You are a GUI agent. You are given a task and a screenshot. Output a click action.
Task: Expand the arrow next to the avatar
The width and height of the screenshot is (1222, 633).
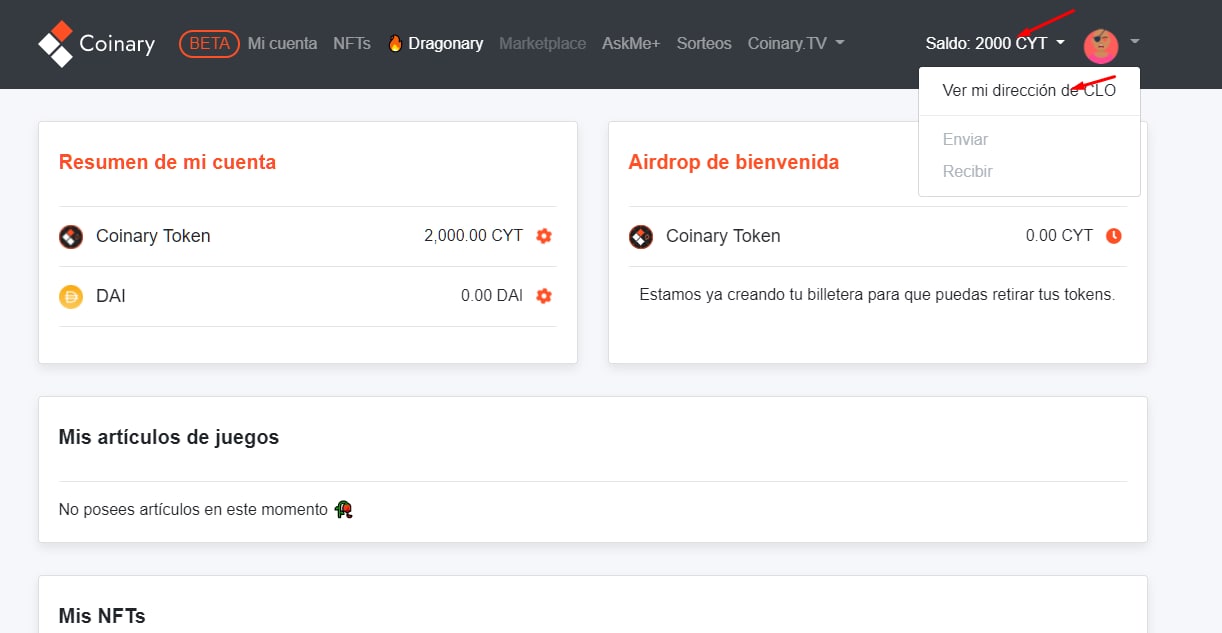[x=1134, y=42]
